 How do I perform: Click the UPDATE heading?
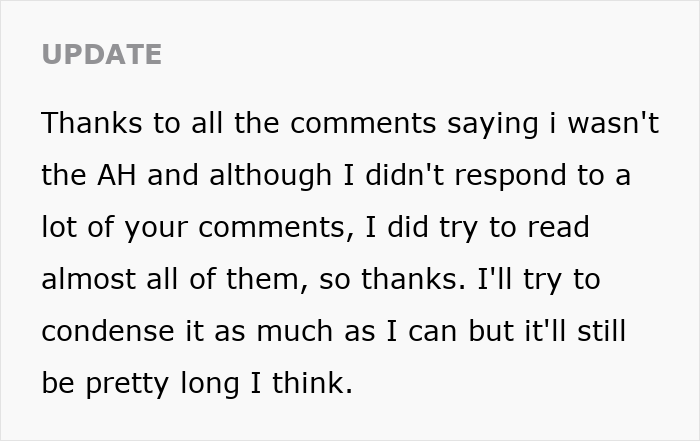(x=101, y=54)
